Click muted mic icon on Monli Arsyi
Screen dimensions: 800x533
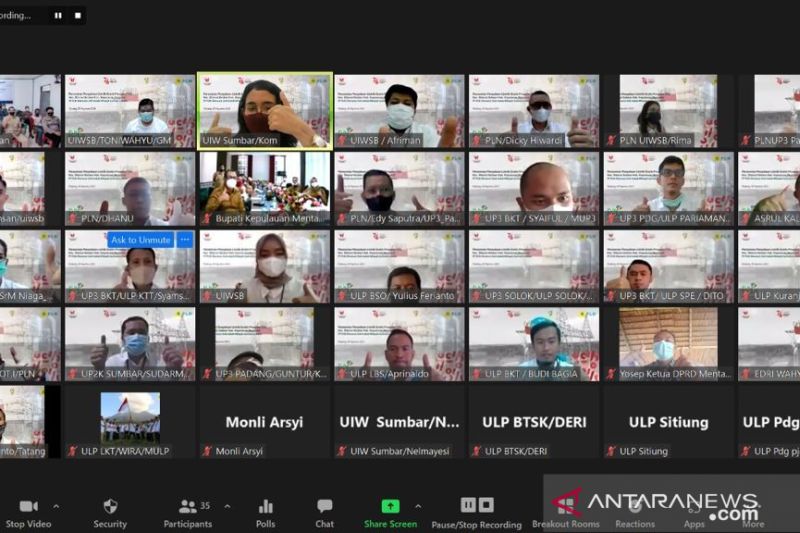pyautogui.click(x=207, y=451)
